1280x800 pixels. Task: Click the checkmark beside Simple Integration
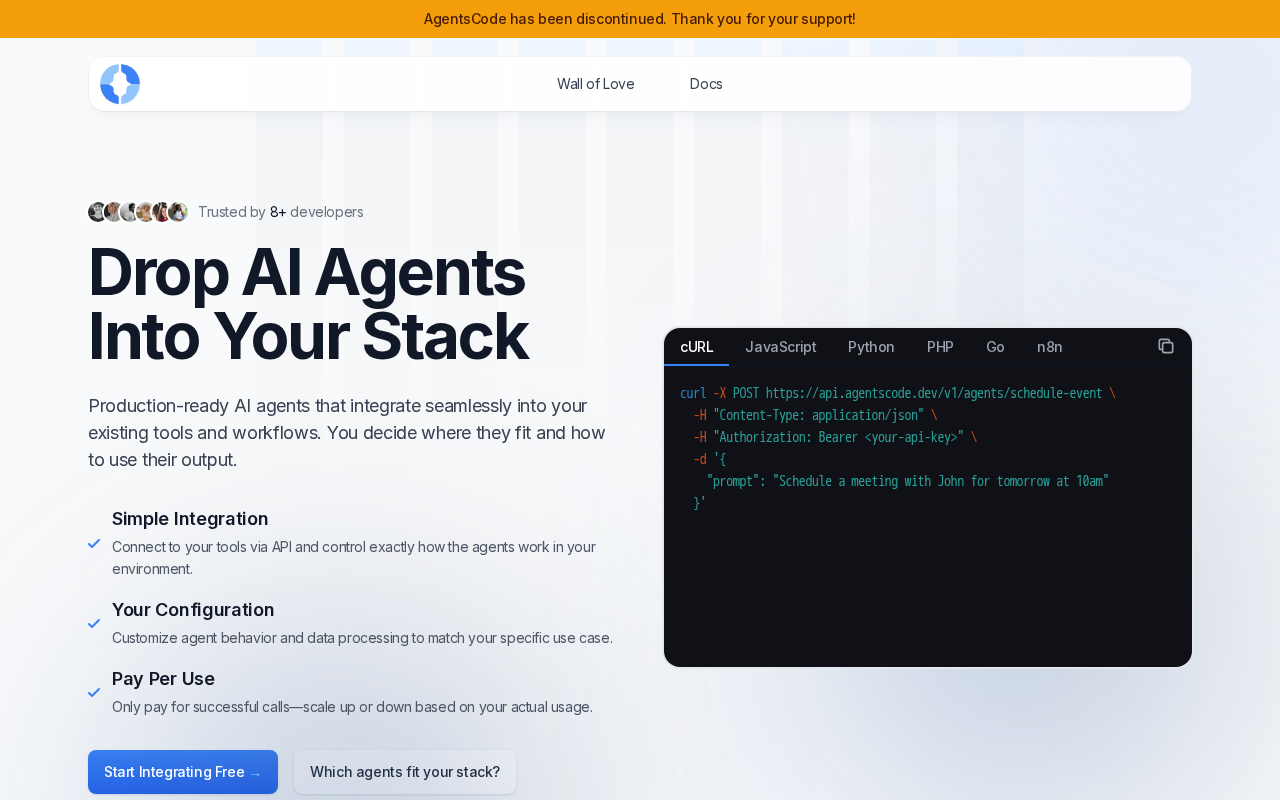coord(94,543)
